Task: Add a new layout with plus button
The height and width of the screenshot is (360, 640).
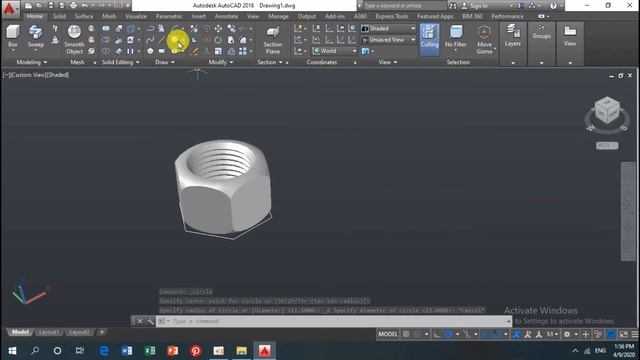Action: 102,332
